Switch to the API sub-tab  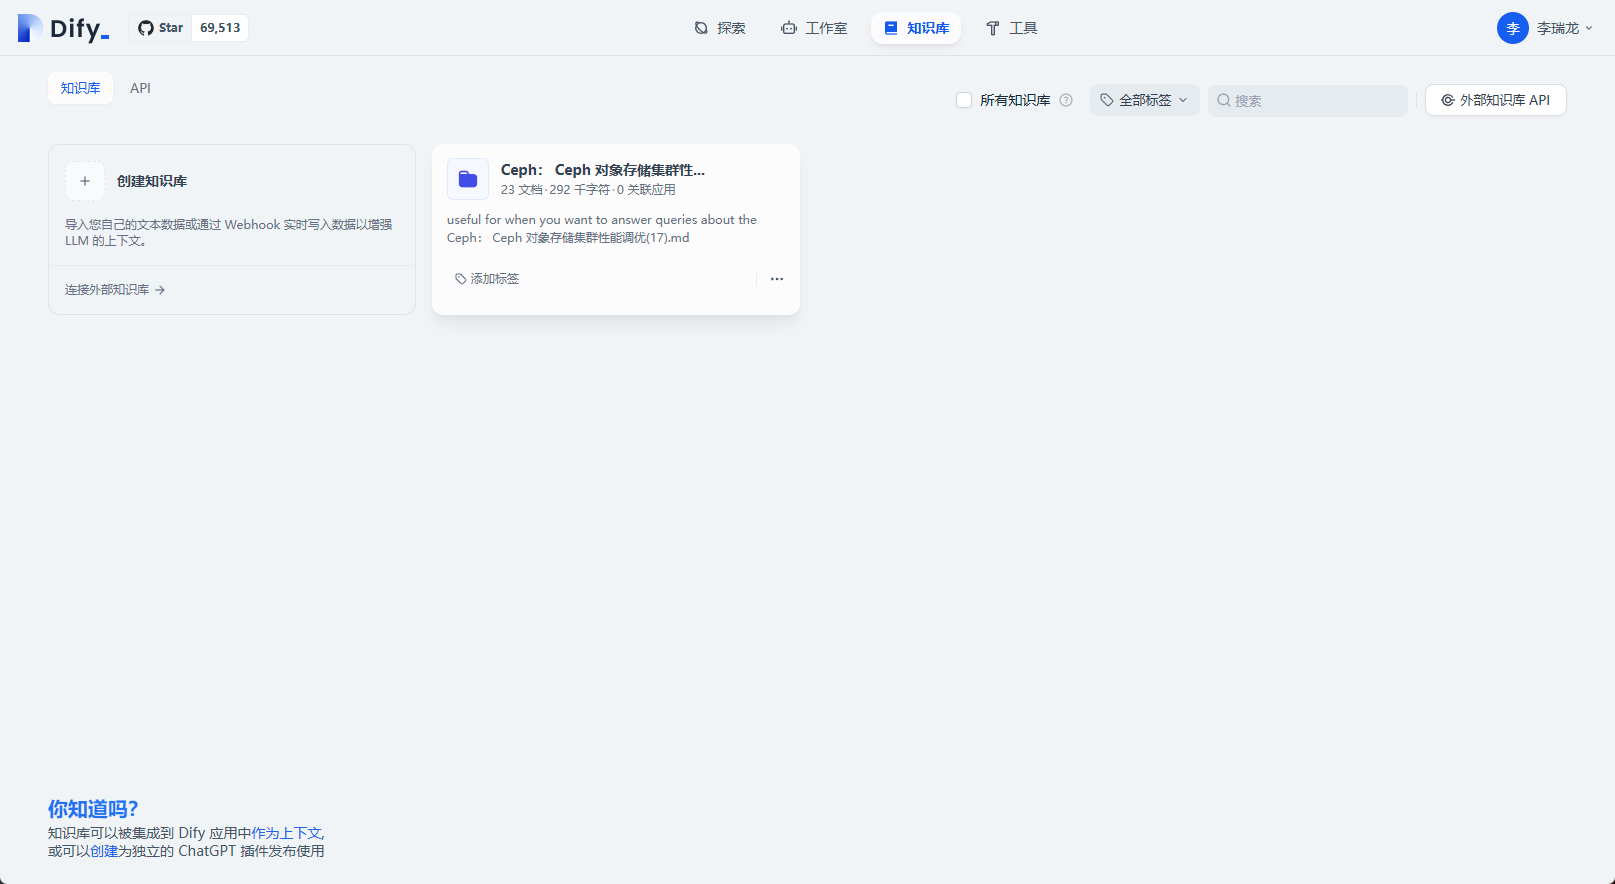coord(140,88)
